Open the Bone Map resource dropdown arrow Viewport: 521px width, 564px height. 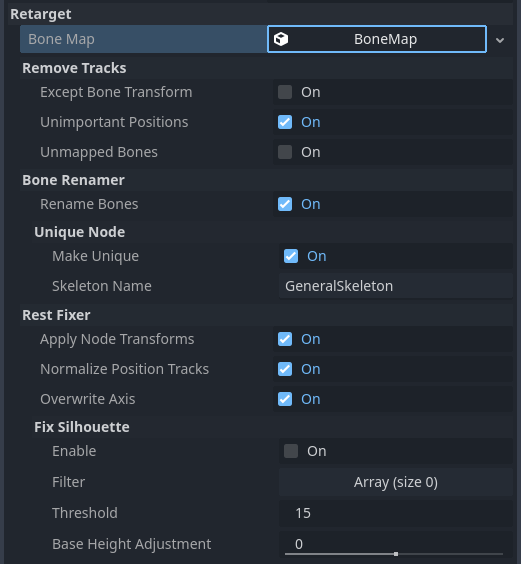click(x=500, y=40)
